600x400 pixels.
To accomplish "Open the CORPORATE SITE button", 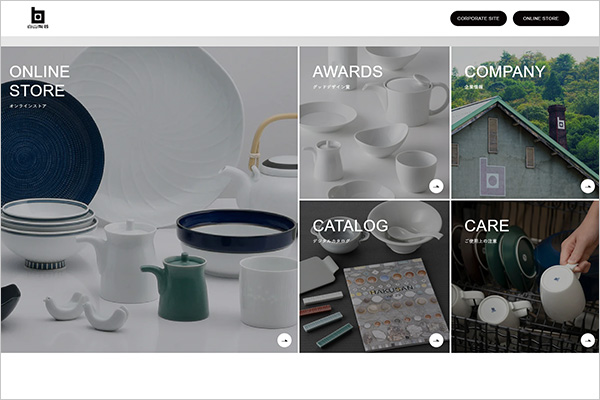I will pos(478,18).
